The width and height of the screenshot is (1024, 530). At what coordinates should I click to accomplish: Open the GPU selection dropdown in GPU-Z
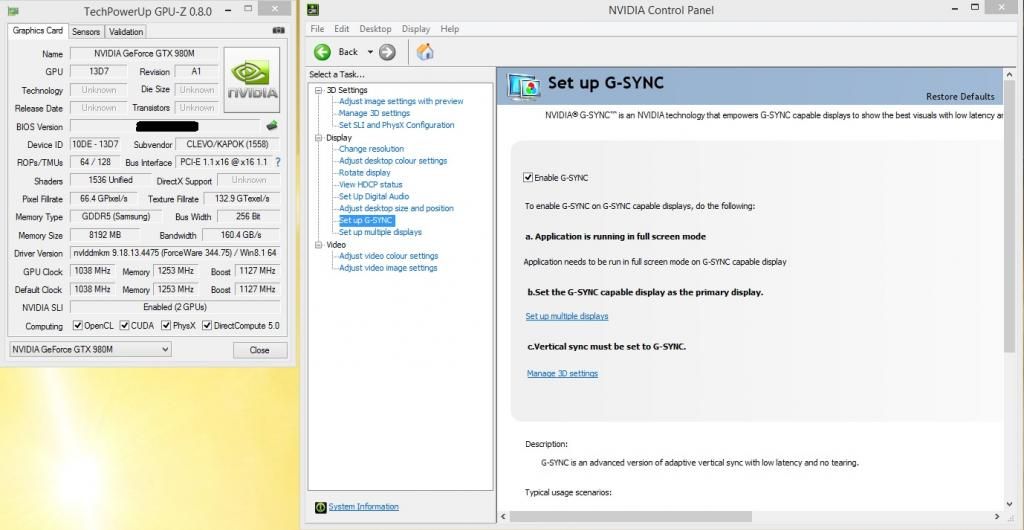click(90, 349)
